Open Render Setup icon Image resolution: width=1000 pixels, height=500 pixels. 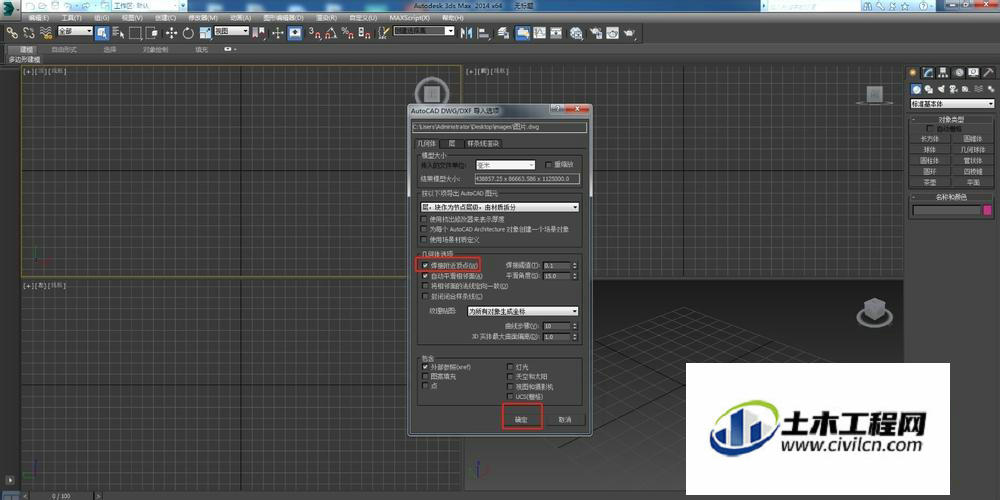[596, 33]
